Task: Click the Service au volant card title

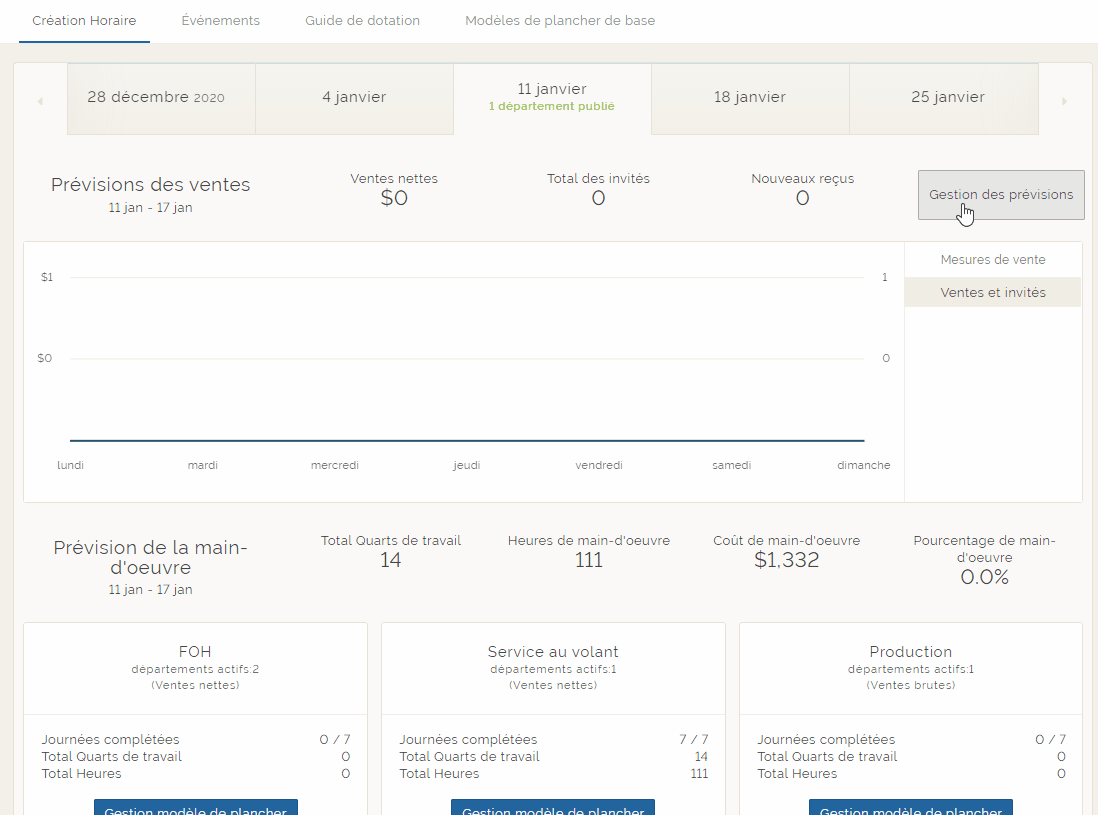Action: tap(553, 652)
